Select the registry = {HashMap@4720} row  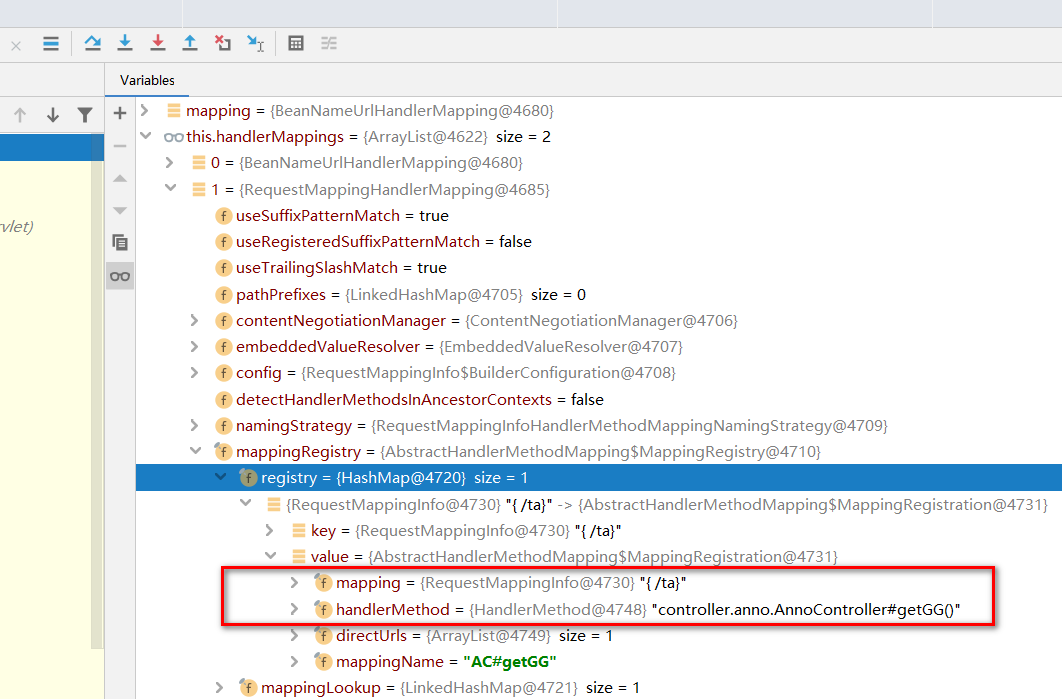click(599, 478)
